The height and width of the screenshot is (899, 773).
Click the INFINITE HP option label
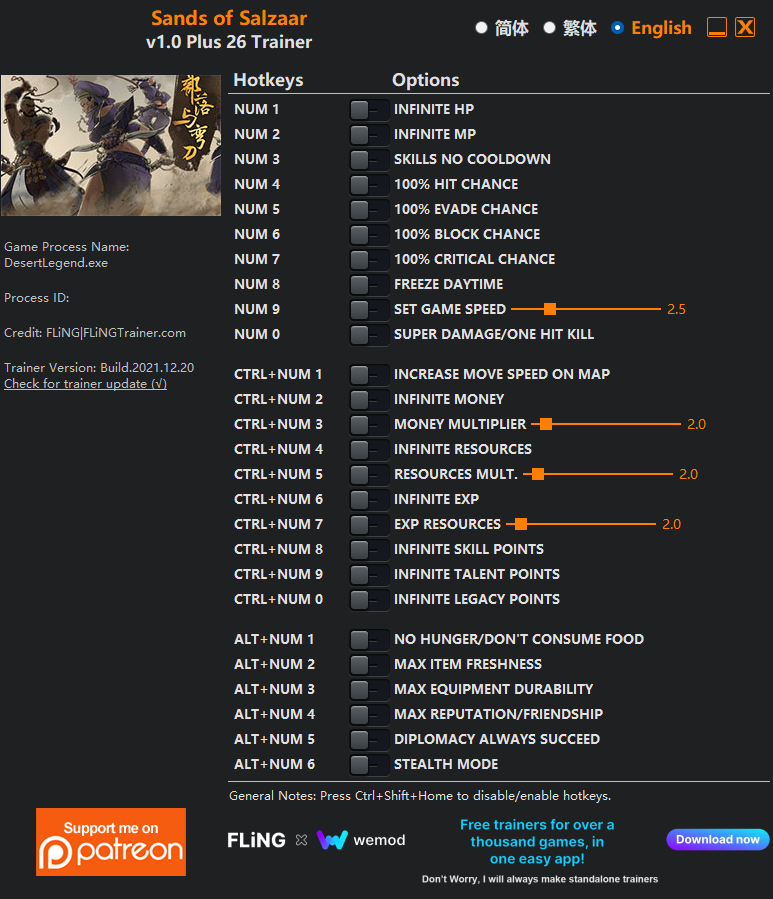(x=434, y=110)
